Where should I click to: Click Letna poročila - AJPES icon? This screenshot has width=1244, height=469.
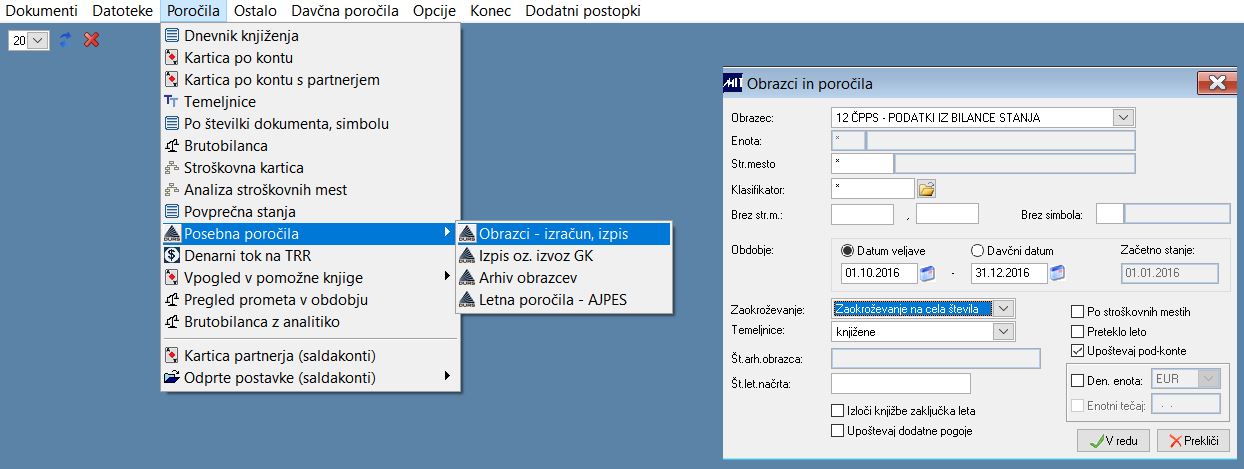(466, 300)
